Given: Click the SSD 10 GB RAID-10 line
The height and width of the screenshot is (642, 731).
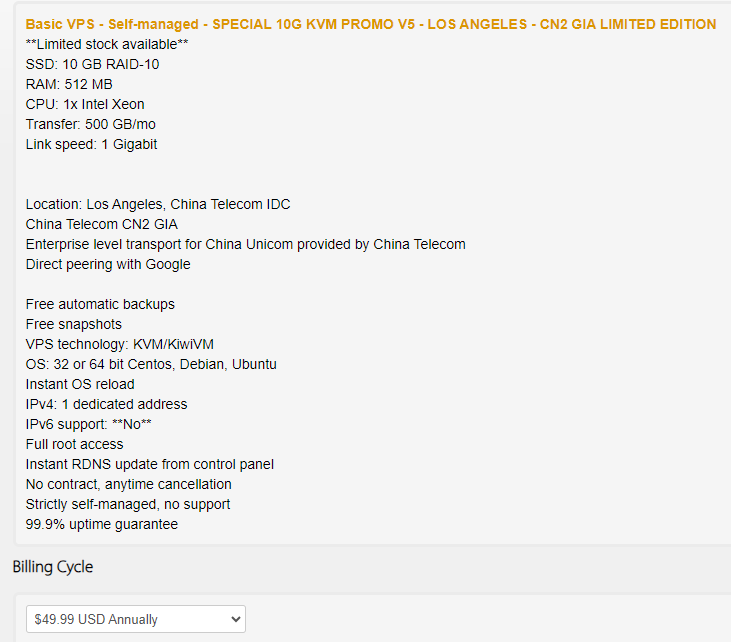Looking at the screenshot, I should (92, 64).
